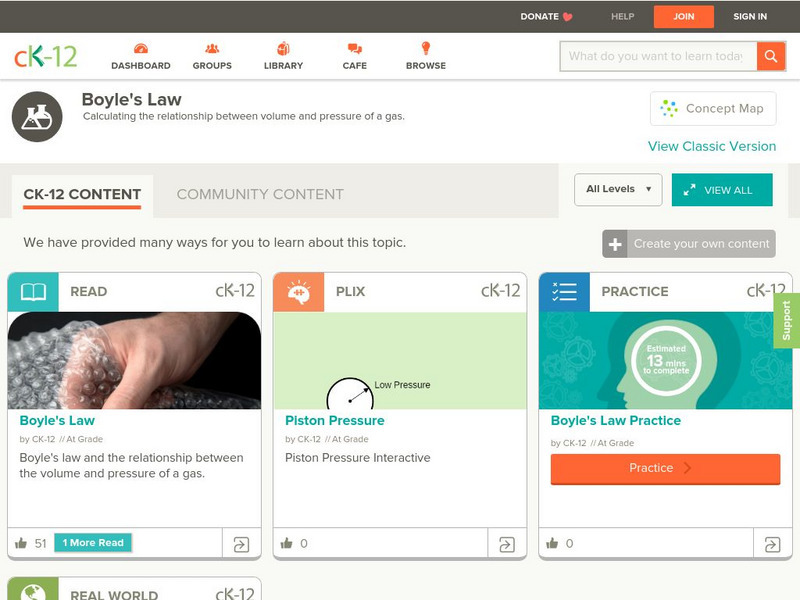Viewport: 800px width, 600px height.
Task: Open the Dashboard nav icon
Action: pyautogui.click(x=141, y=49)
